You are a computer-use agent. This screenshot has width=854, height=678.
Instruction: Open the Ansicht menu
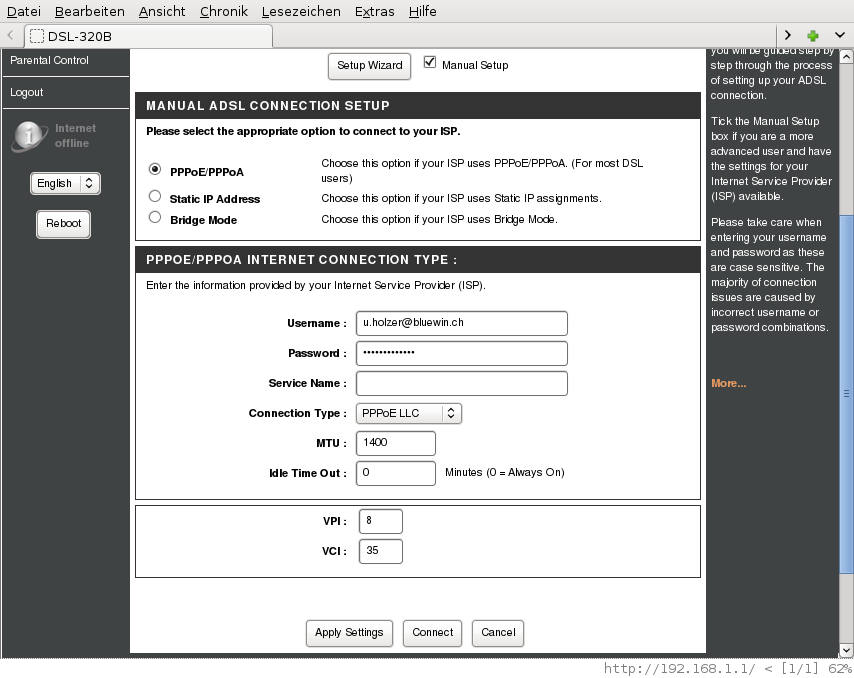pyautogui.click(x=162, y=11)
